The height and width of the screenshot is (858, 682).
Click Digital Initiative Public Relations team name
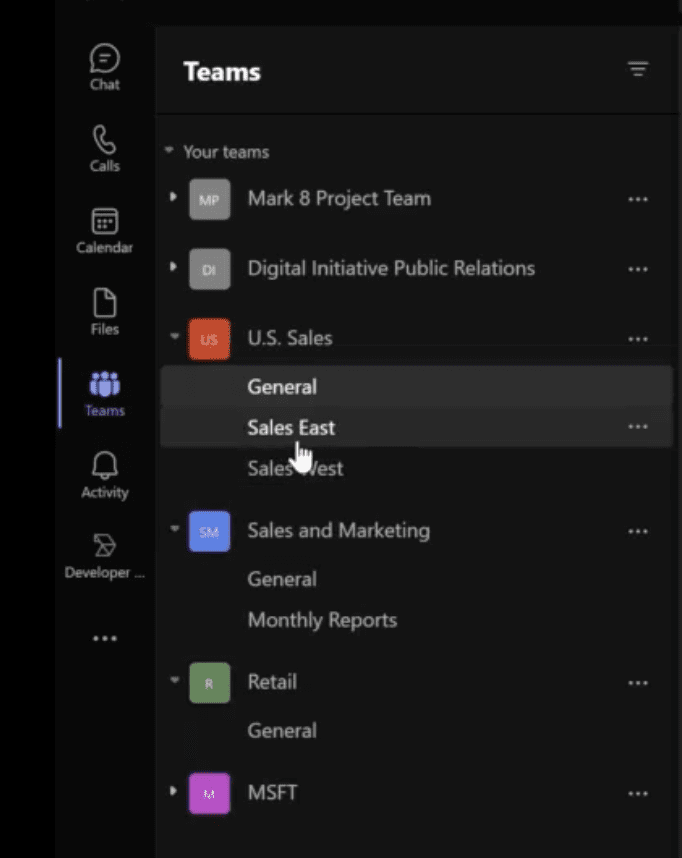pos(391,269)
